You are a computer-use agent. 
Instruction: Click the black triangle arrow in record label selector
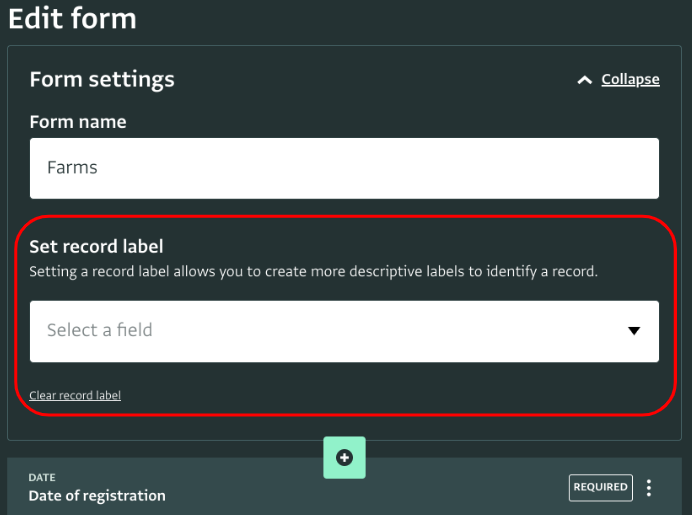coord(634,331)
